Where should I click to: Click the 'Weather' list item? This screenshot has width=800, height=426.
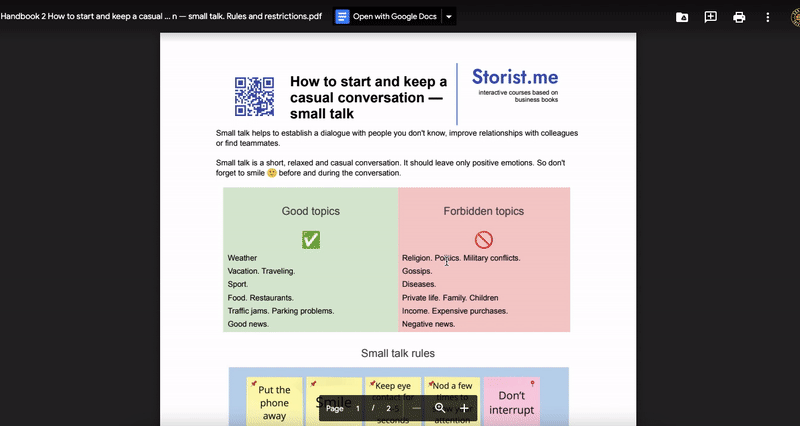point(242,258)
